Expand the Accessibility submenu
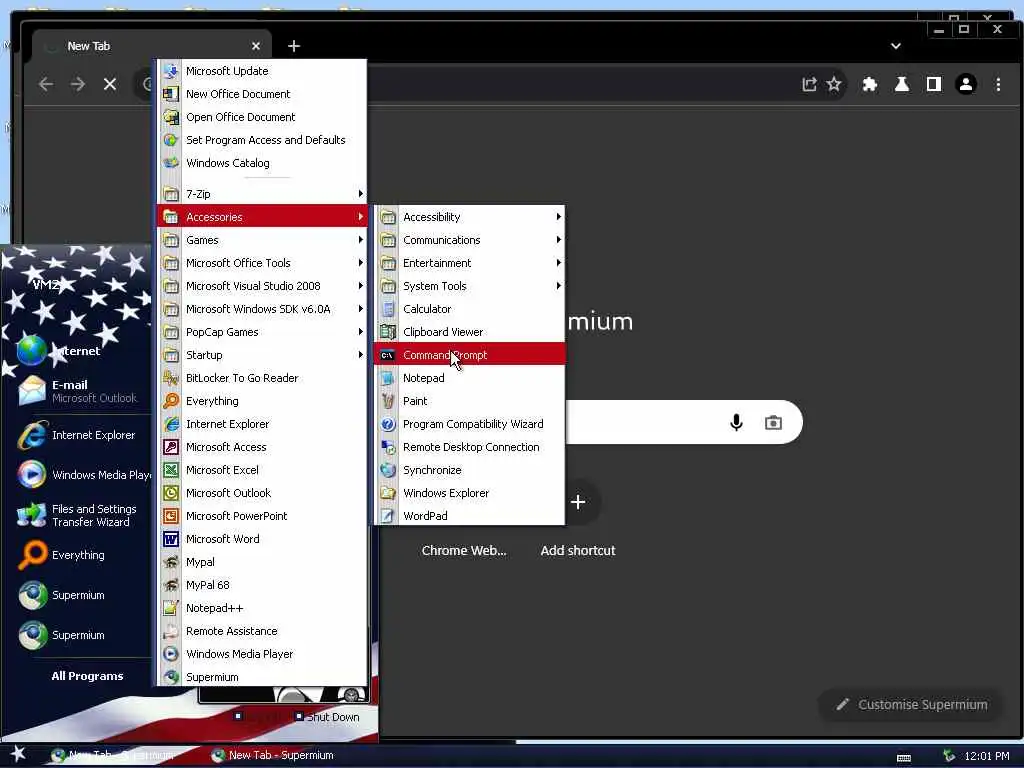The image size is (1024, 768). (469, 217)
